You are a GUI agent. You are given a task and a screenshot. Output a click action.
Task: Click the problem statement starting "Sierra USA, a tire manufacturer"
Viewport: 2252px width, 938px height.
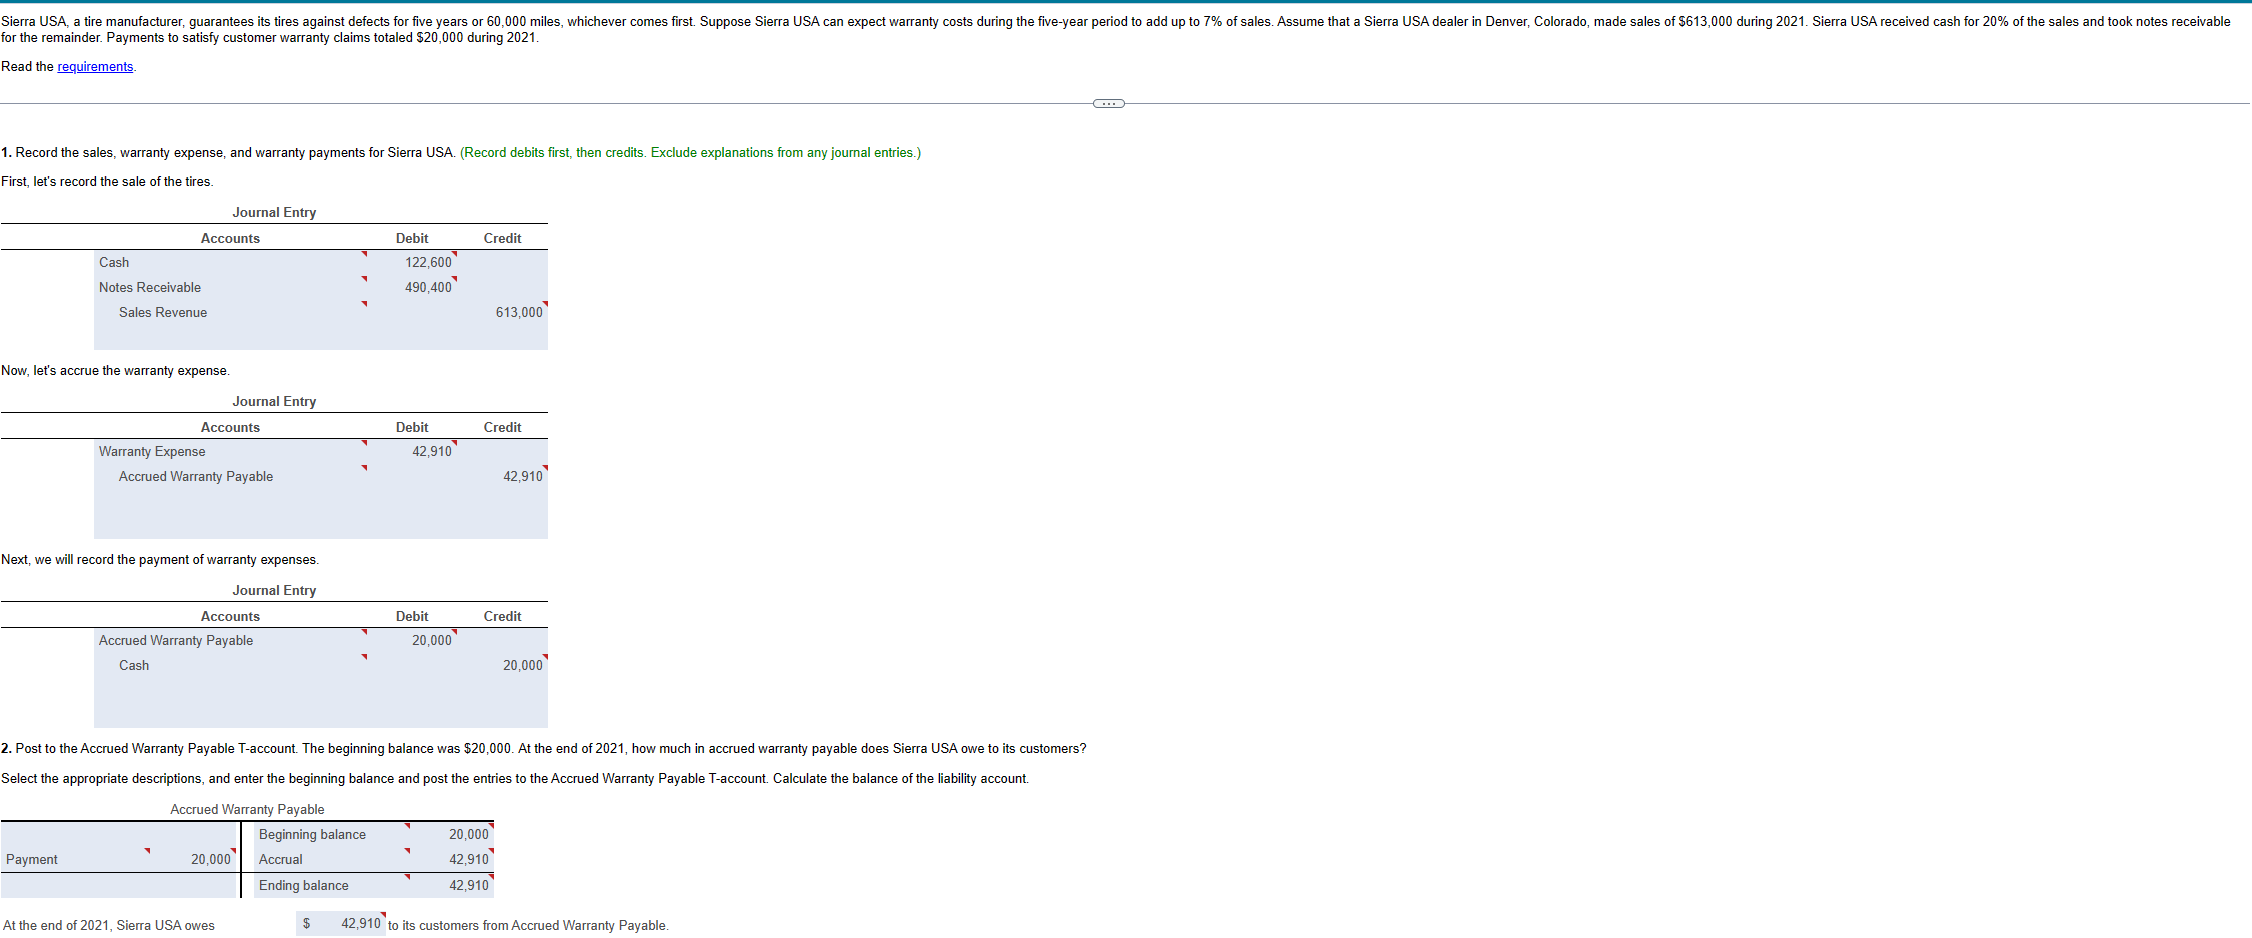(x=1116, y=29)
